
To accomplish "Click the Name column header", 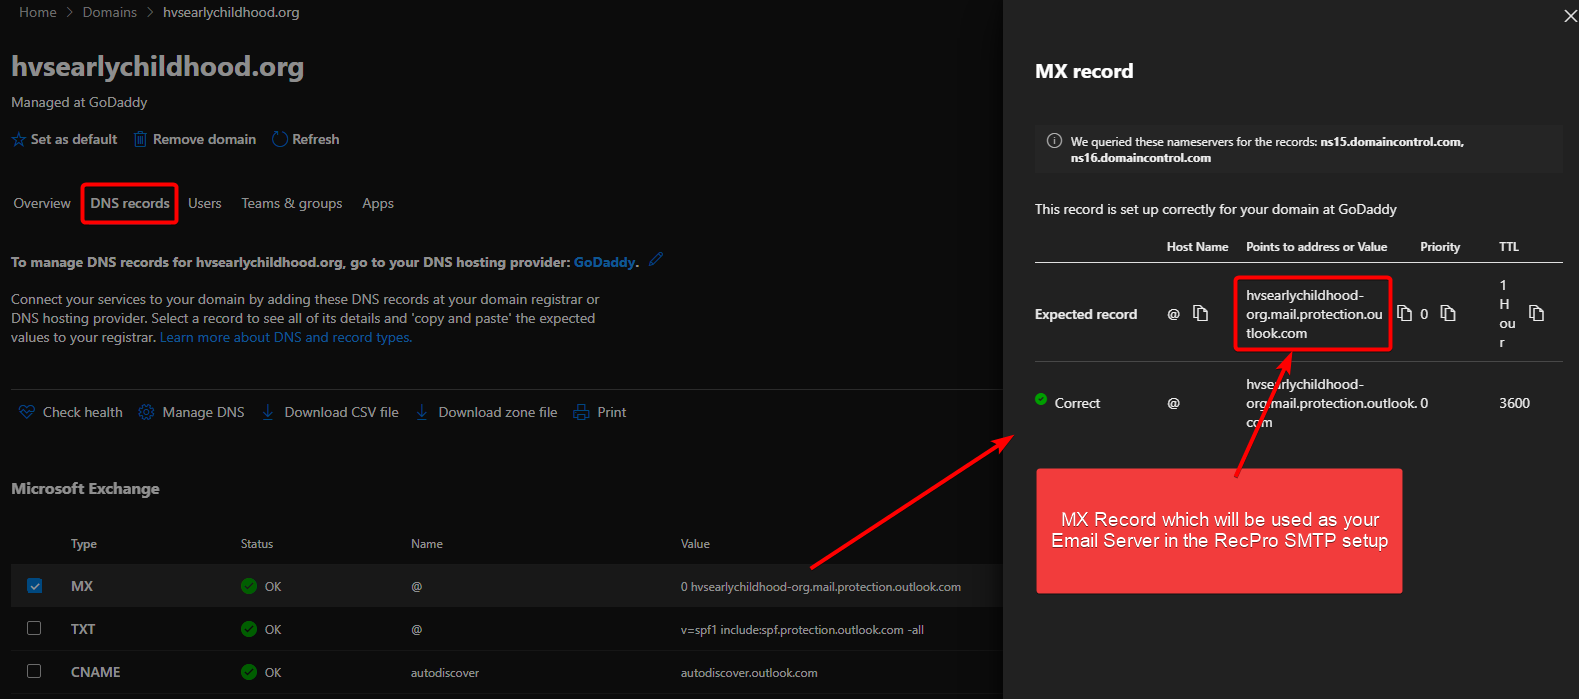I will coord(427,544).
